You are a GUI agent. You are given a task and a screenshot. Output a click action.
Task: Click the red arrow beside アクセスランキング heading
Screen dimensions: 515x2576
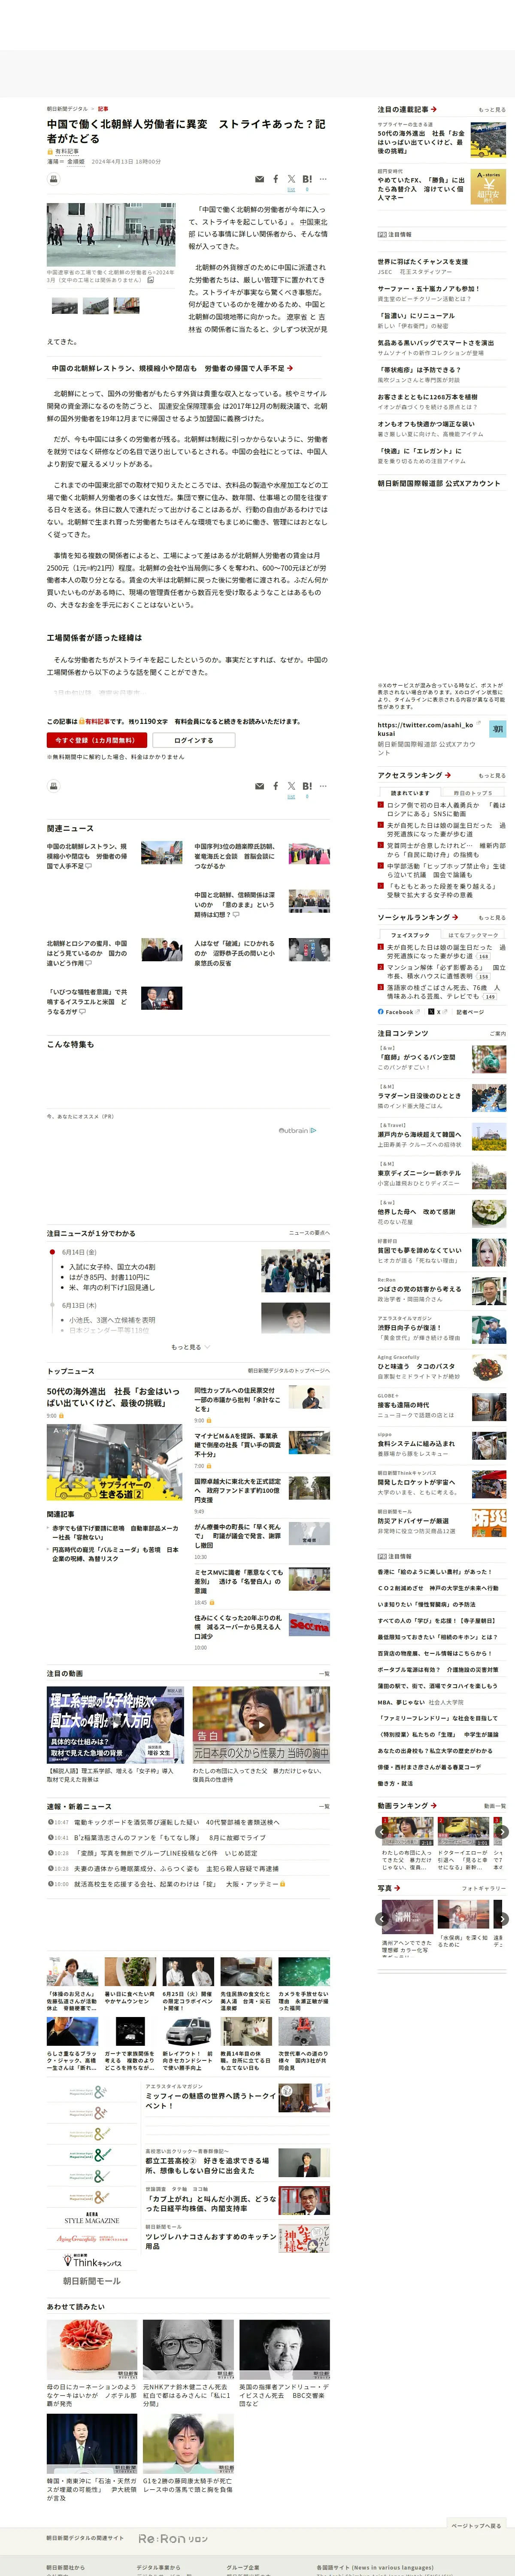[447, 775]
